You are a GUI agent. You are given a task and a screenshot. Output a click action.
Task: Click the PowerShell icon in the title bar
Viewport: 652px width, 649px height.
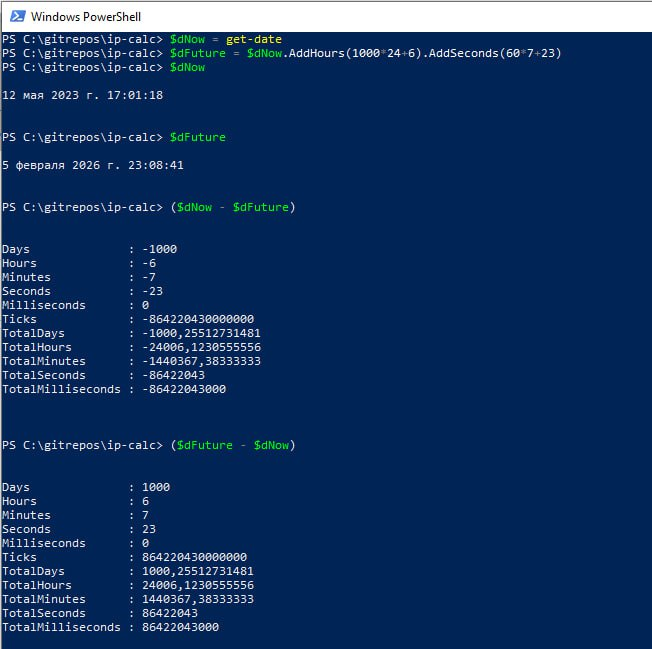17,17
